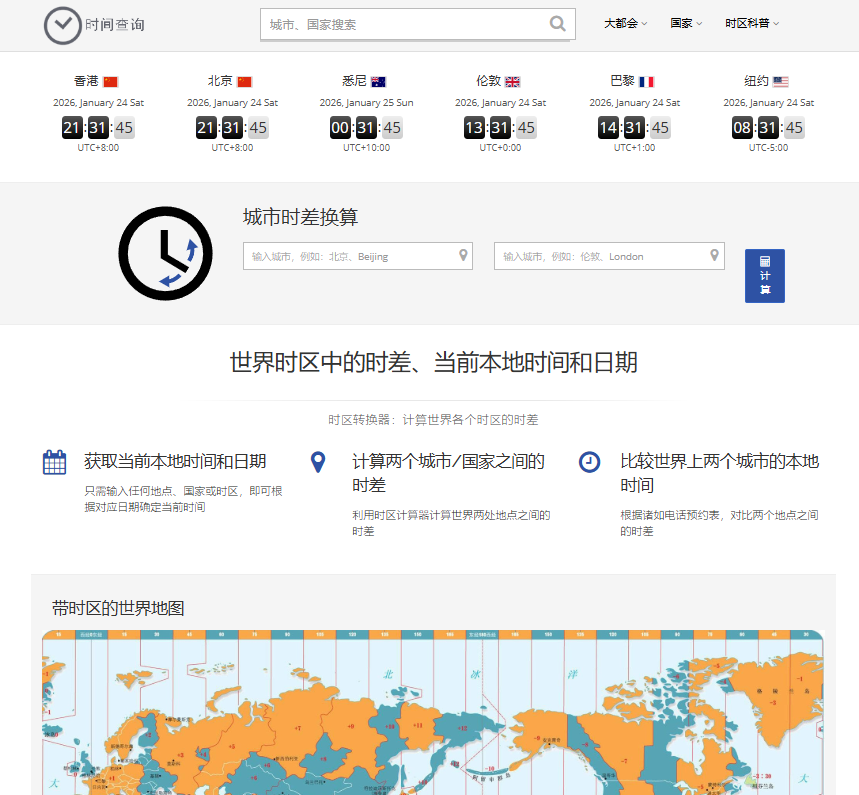859x795 pixels.
Task: Click the blue calendar icon near 获取当前本地时间和日期
Action: coord(55,462)
